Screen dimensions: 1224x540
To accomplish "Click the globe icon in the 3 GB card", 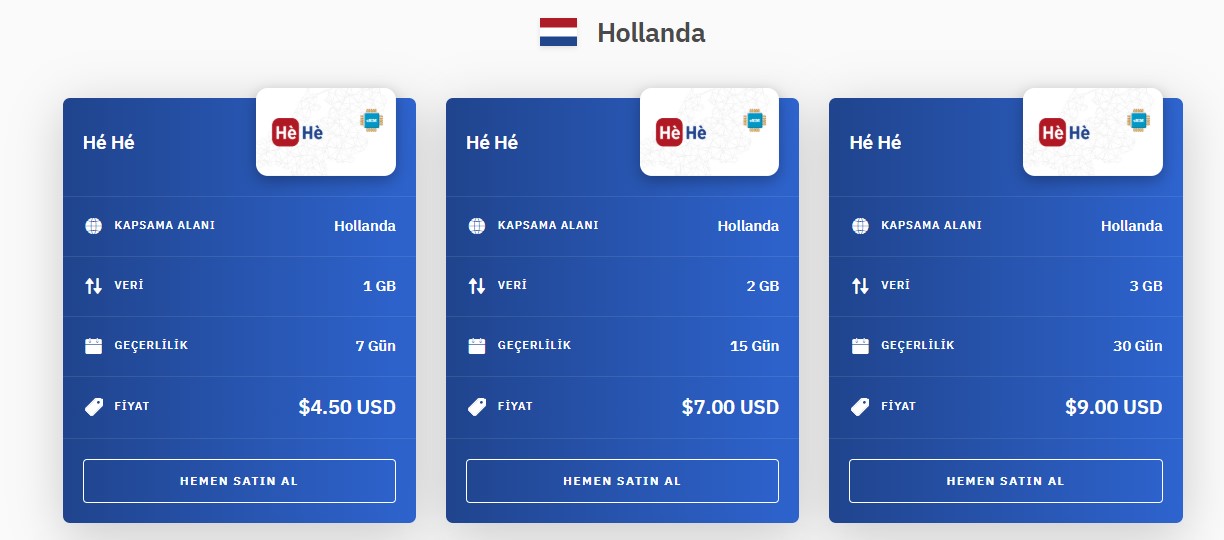I will pyautogui.click(x=860, y=226).
